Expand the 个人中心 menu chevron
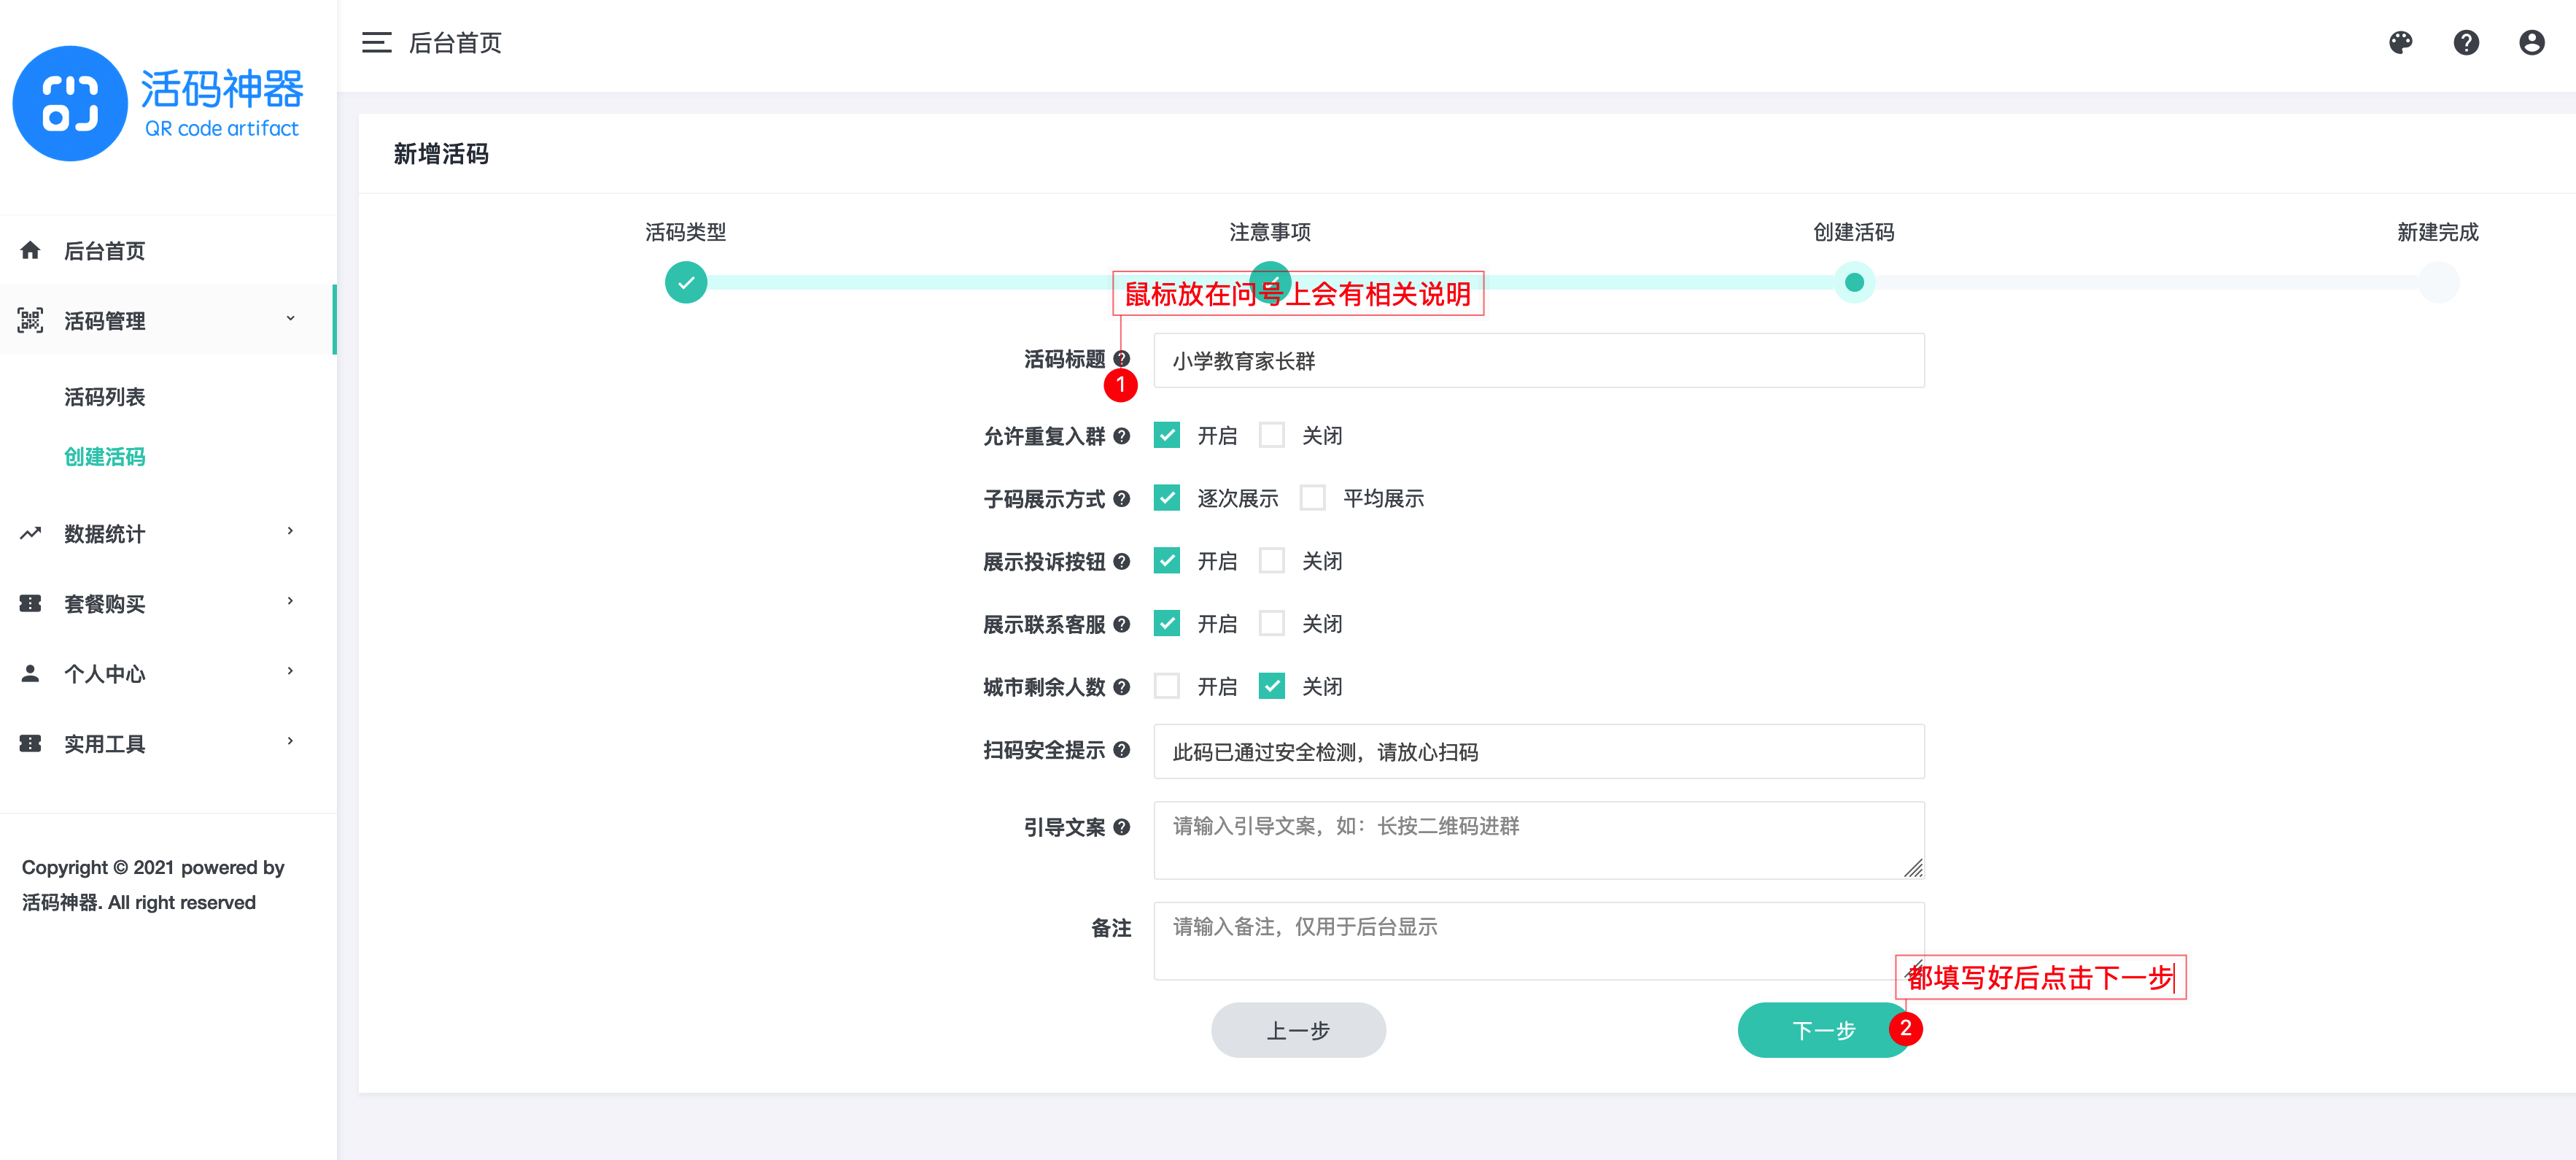2576x1160 pixels. pos(290,671)
